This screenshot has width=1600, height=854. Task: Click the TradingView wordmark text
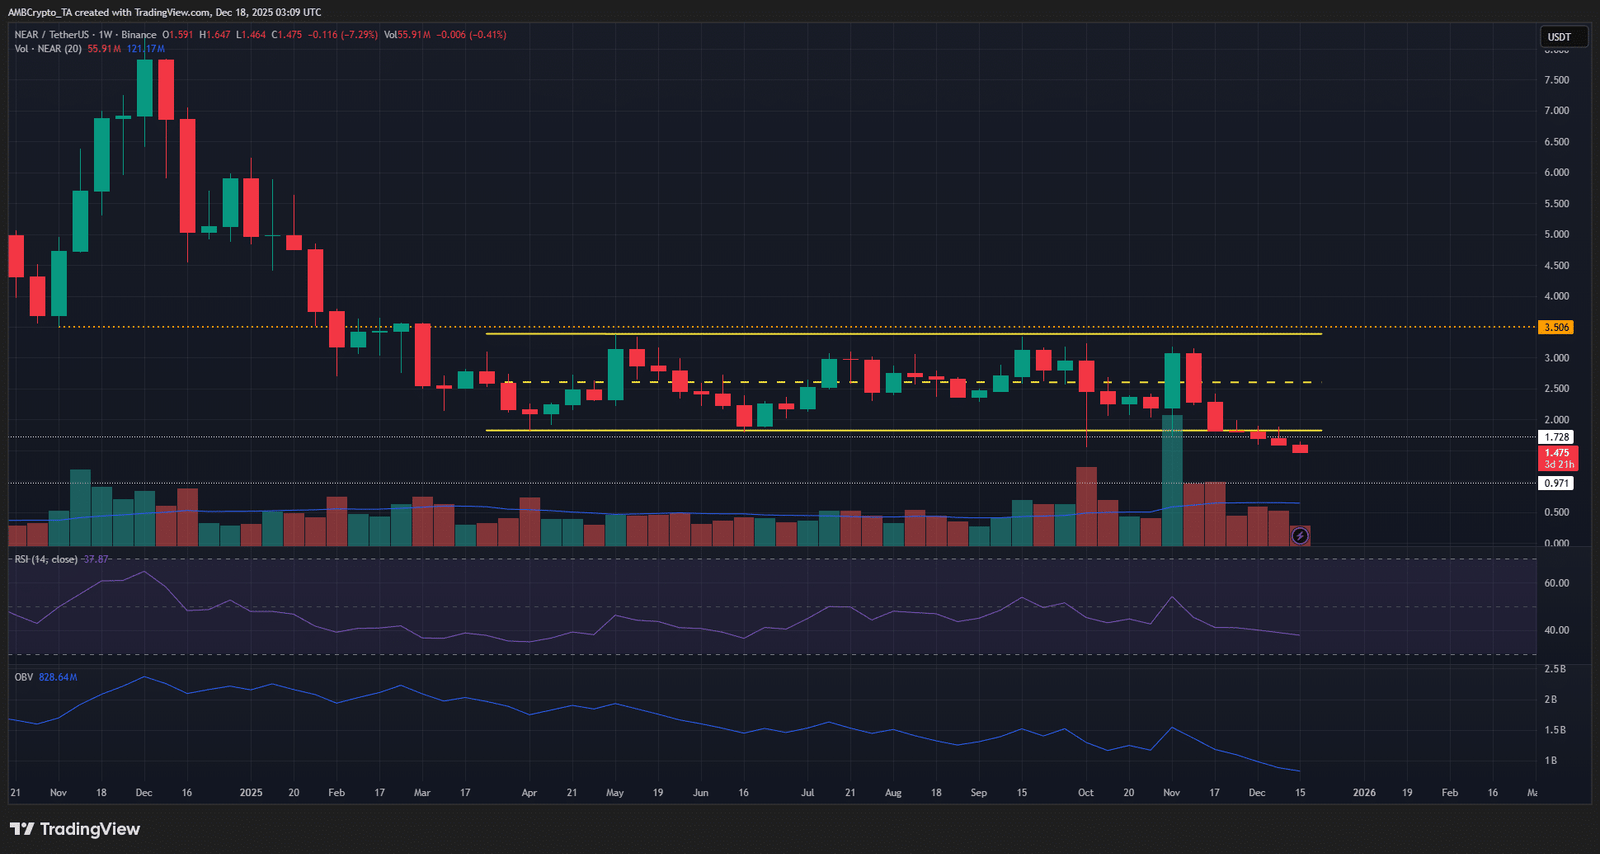pos(90,829)
